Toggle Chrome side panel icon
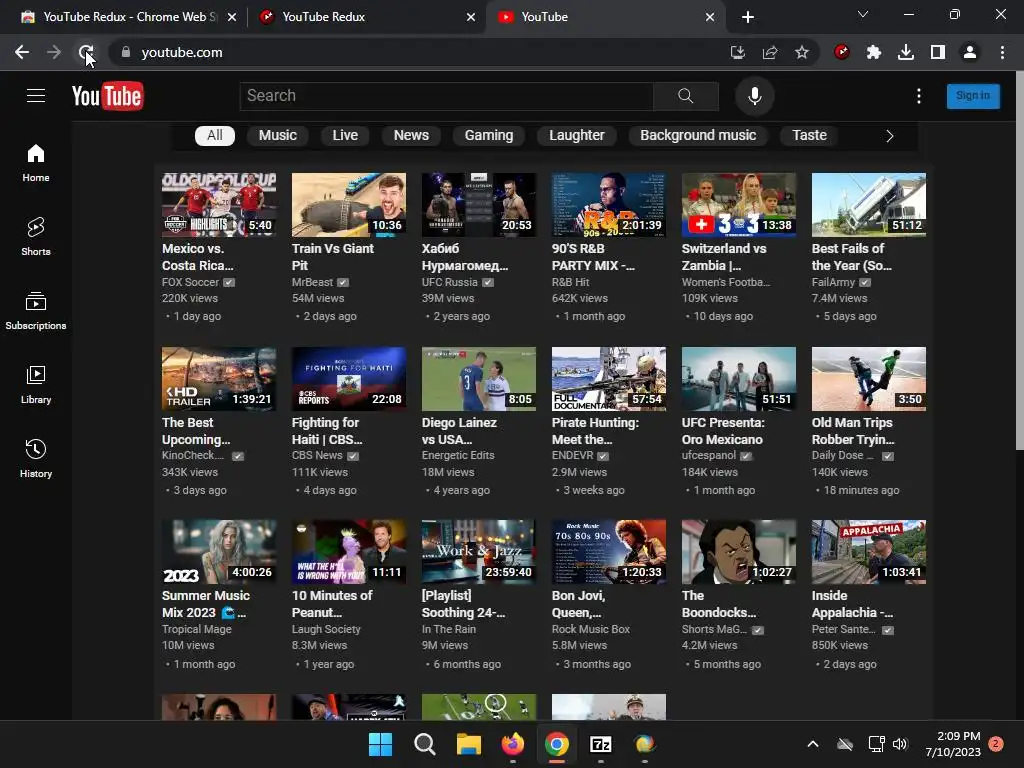This screenshot has height=768, width=1024. (938, 52)
